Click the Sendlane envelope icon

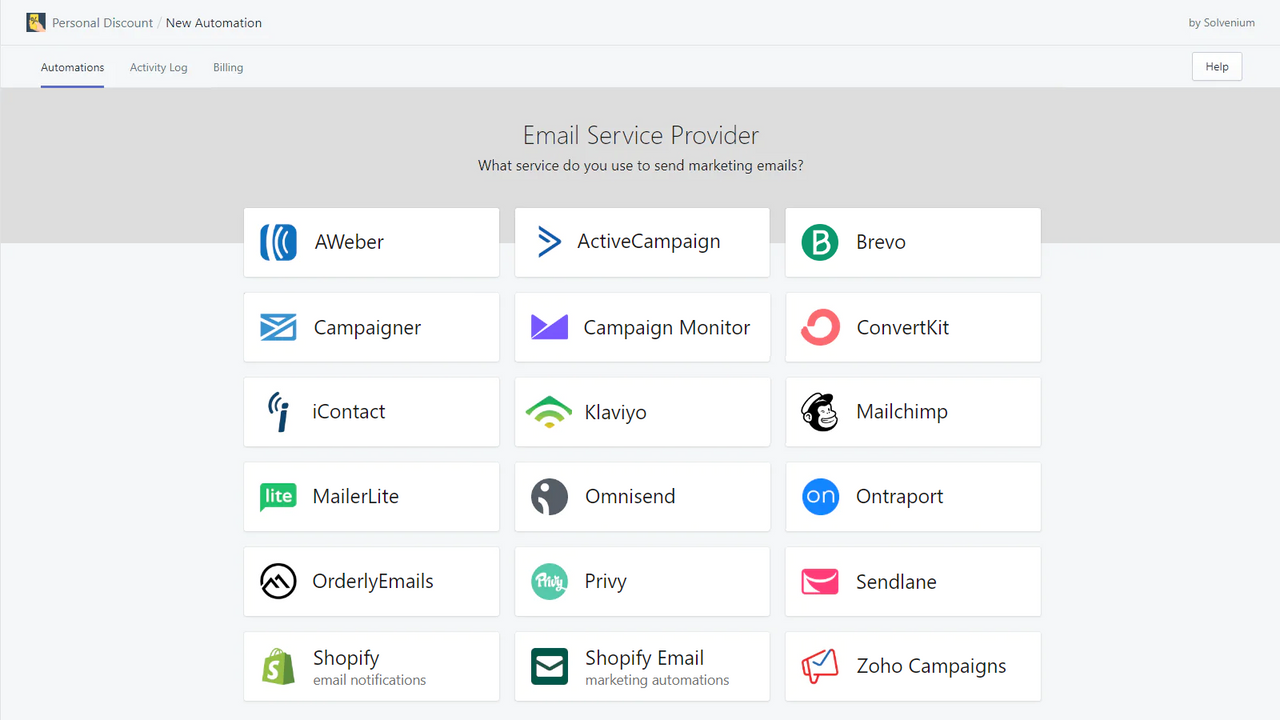pyautogui.click(x=820, y=581)
